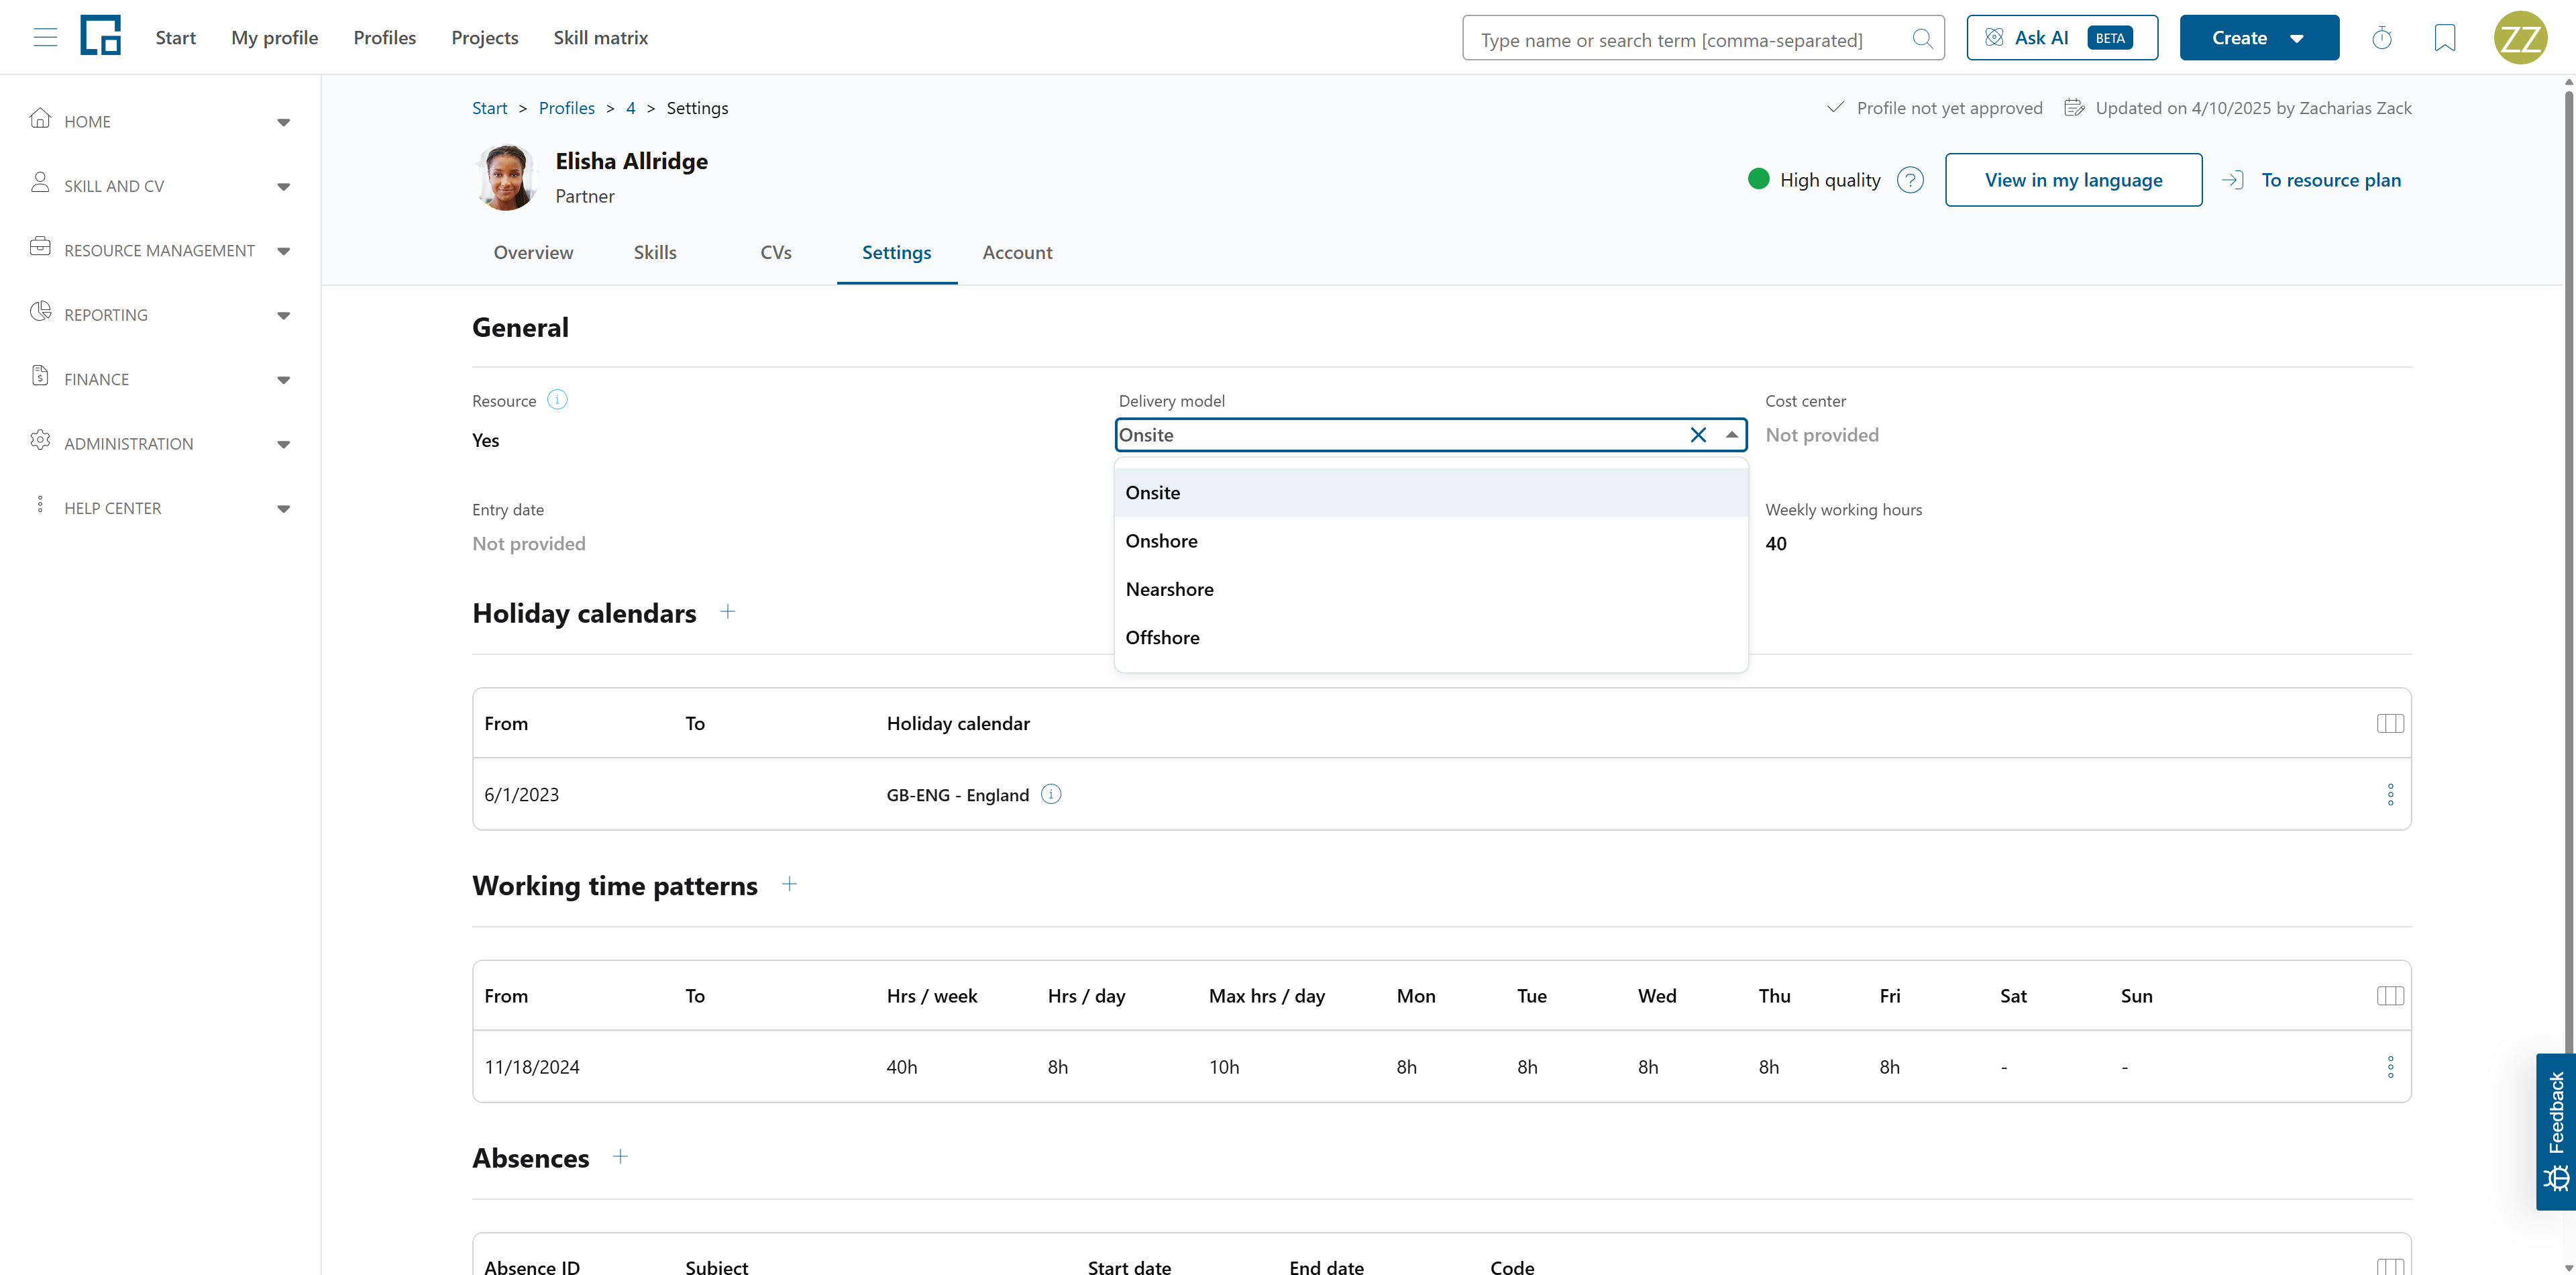The image size is (2576, 1275).
Task: Follow the To resource plan link
Action: click(2311, 180)
